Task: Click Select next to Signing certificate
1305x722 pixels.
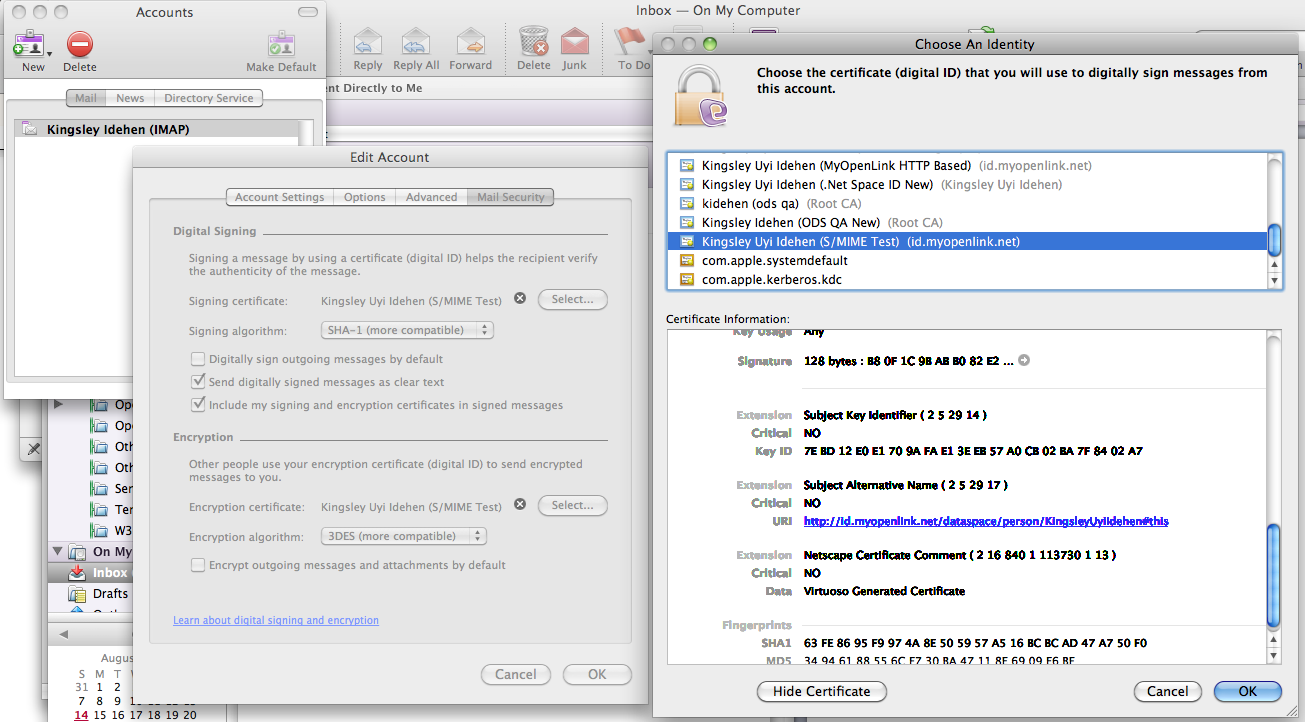Action: pyautogui.click(x=573, y=299)
